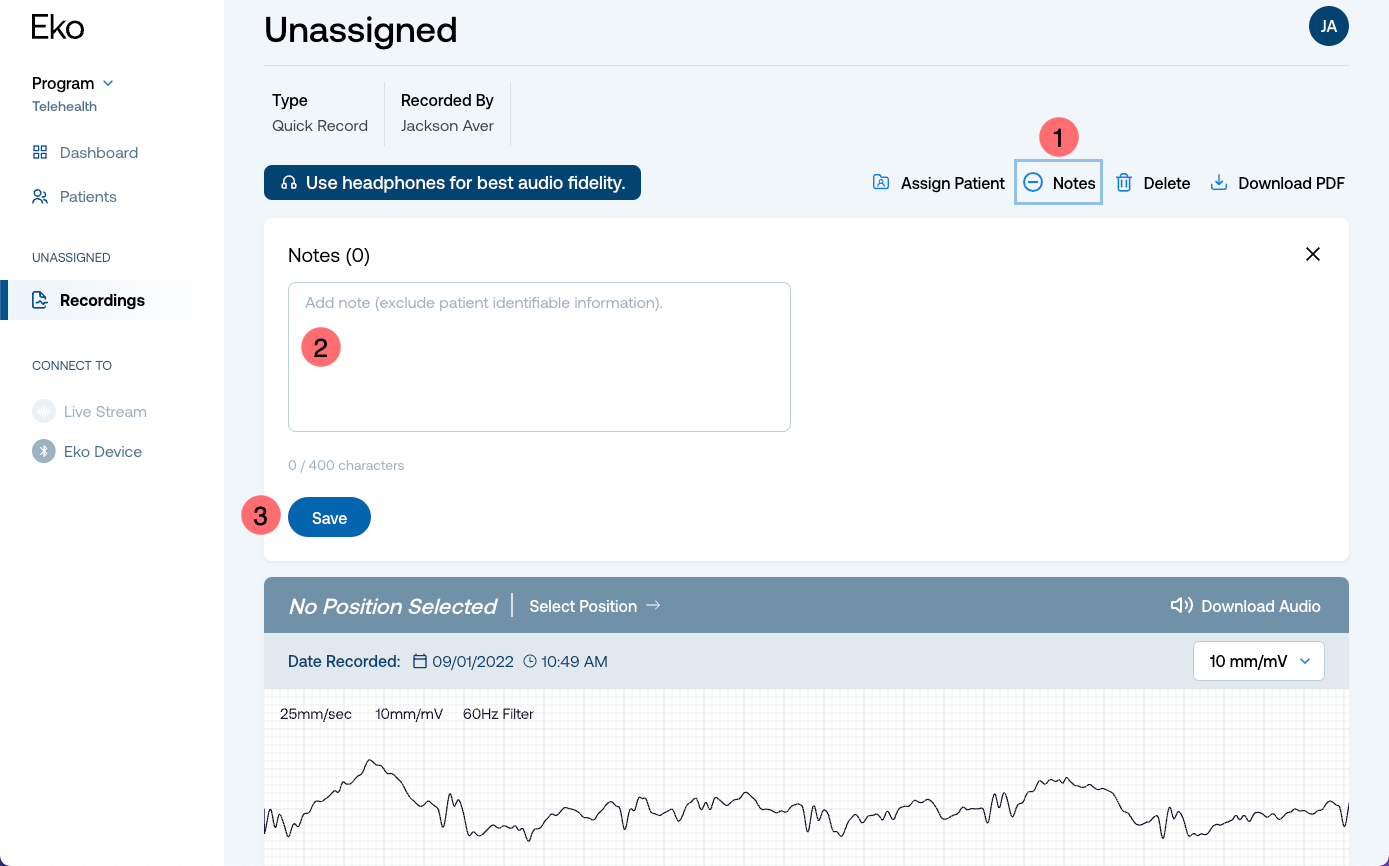The image size is (1389, 866).
Task: Click the Assign Patient button
Action: click(938, 183)
